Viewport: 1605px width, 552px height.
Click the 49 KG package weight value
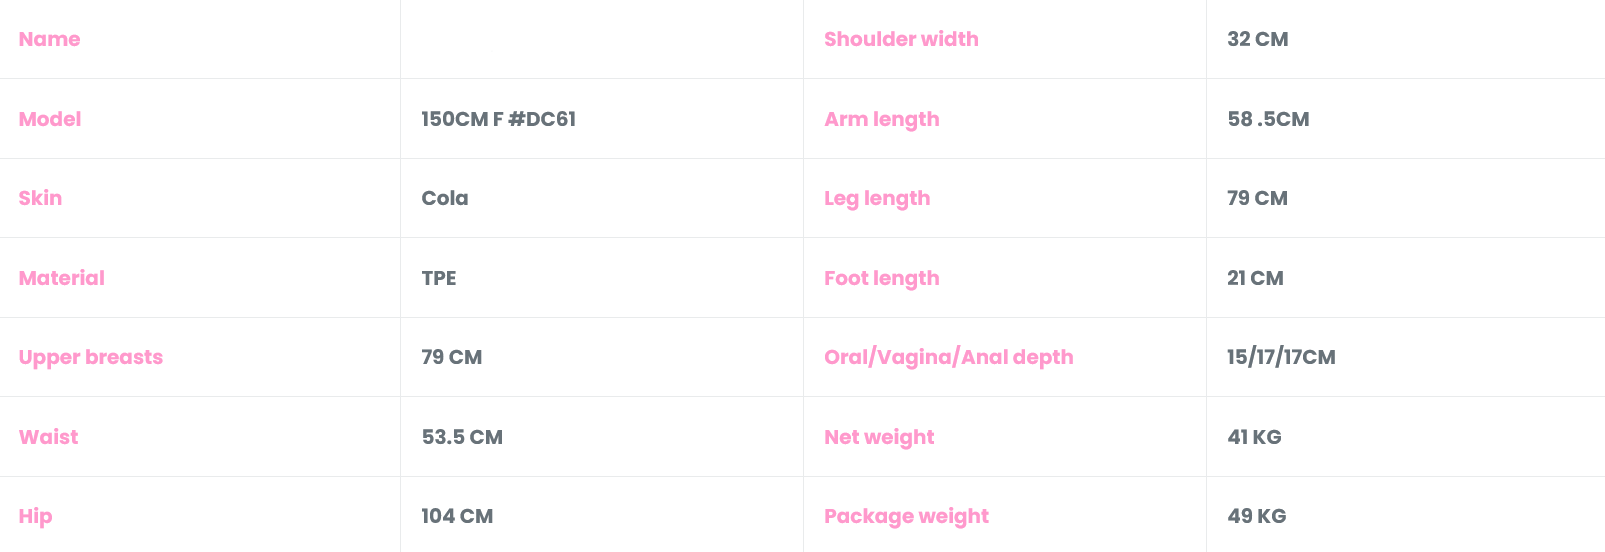1257,516
